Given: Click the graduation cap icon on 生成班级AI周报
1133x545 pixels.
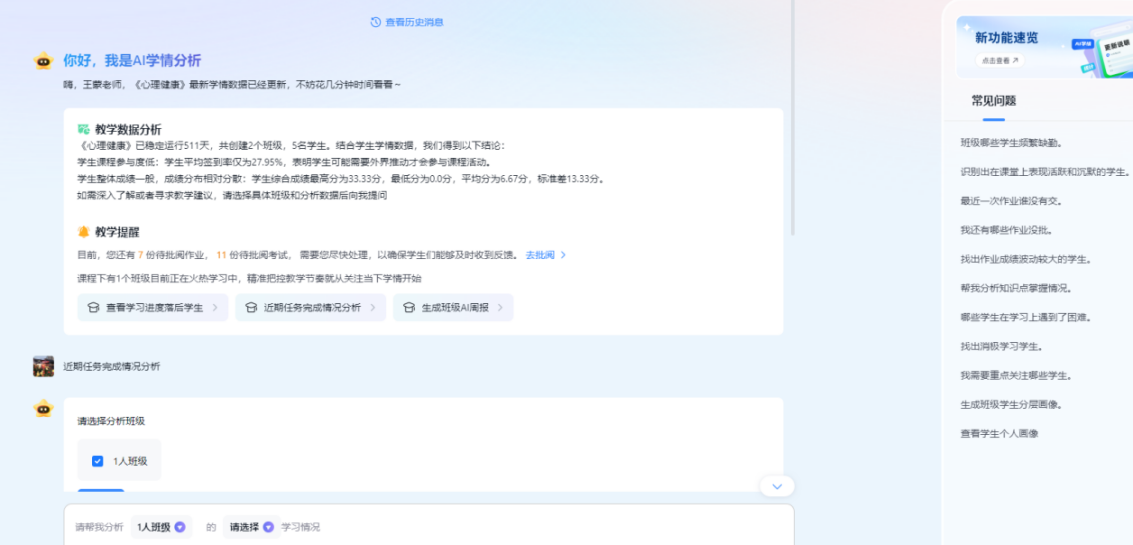Looking at the screenshot, I should click(408, 308).
